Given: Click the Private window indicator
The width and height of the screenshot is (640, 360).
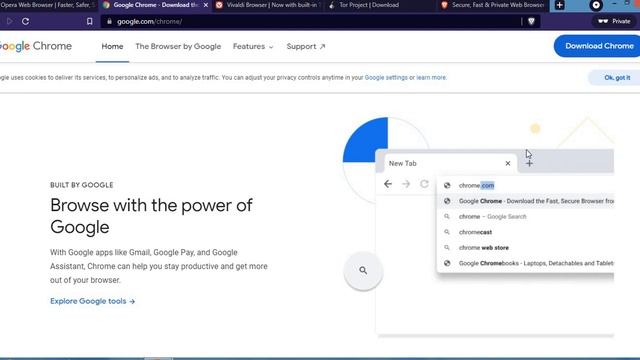Looking at the screenshot, I should click(x=614, y=21).
